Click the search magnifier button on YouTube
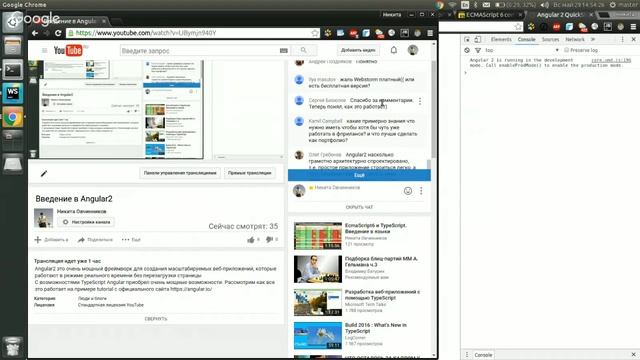640x360 pixels. click(x=303, y=50)
